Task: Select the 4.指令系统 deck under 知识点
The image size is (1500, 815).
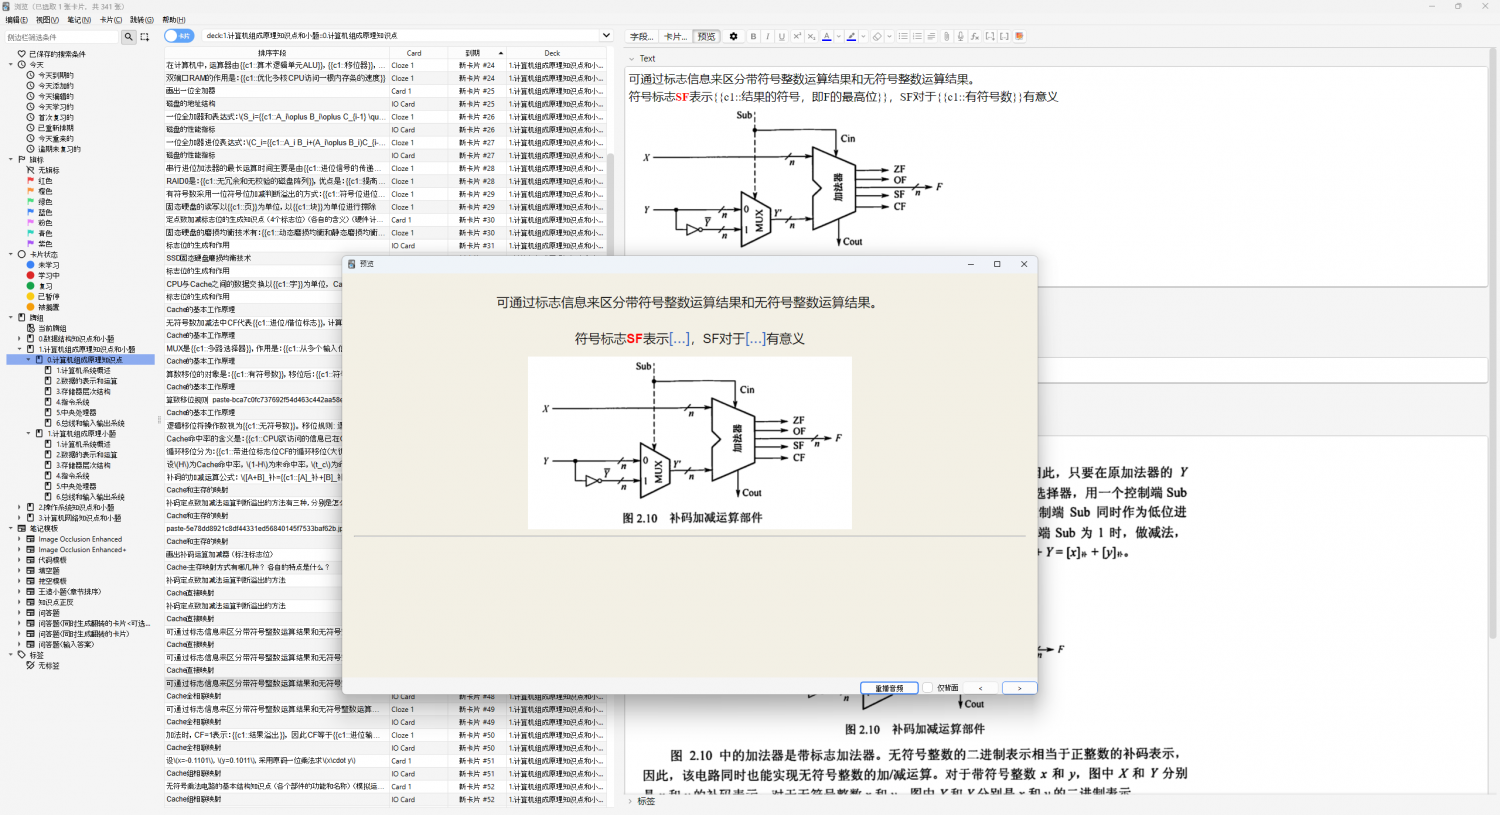Action: click(x=73, y=402)
